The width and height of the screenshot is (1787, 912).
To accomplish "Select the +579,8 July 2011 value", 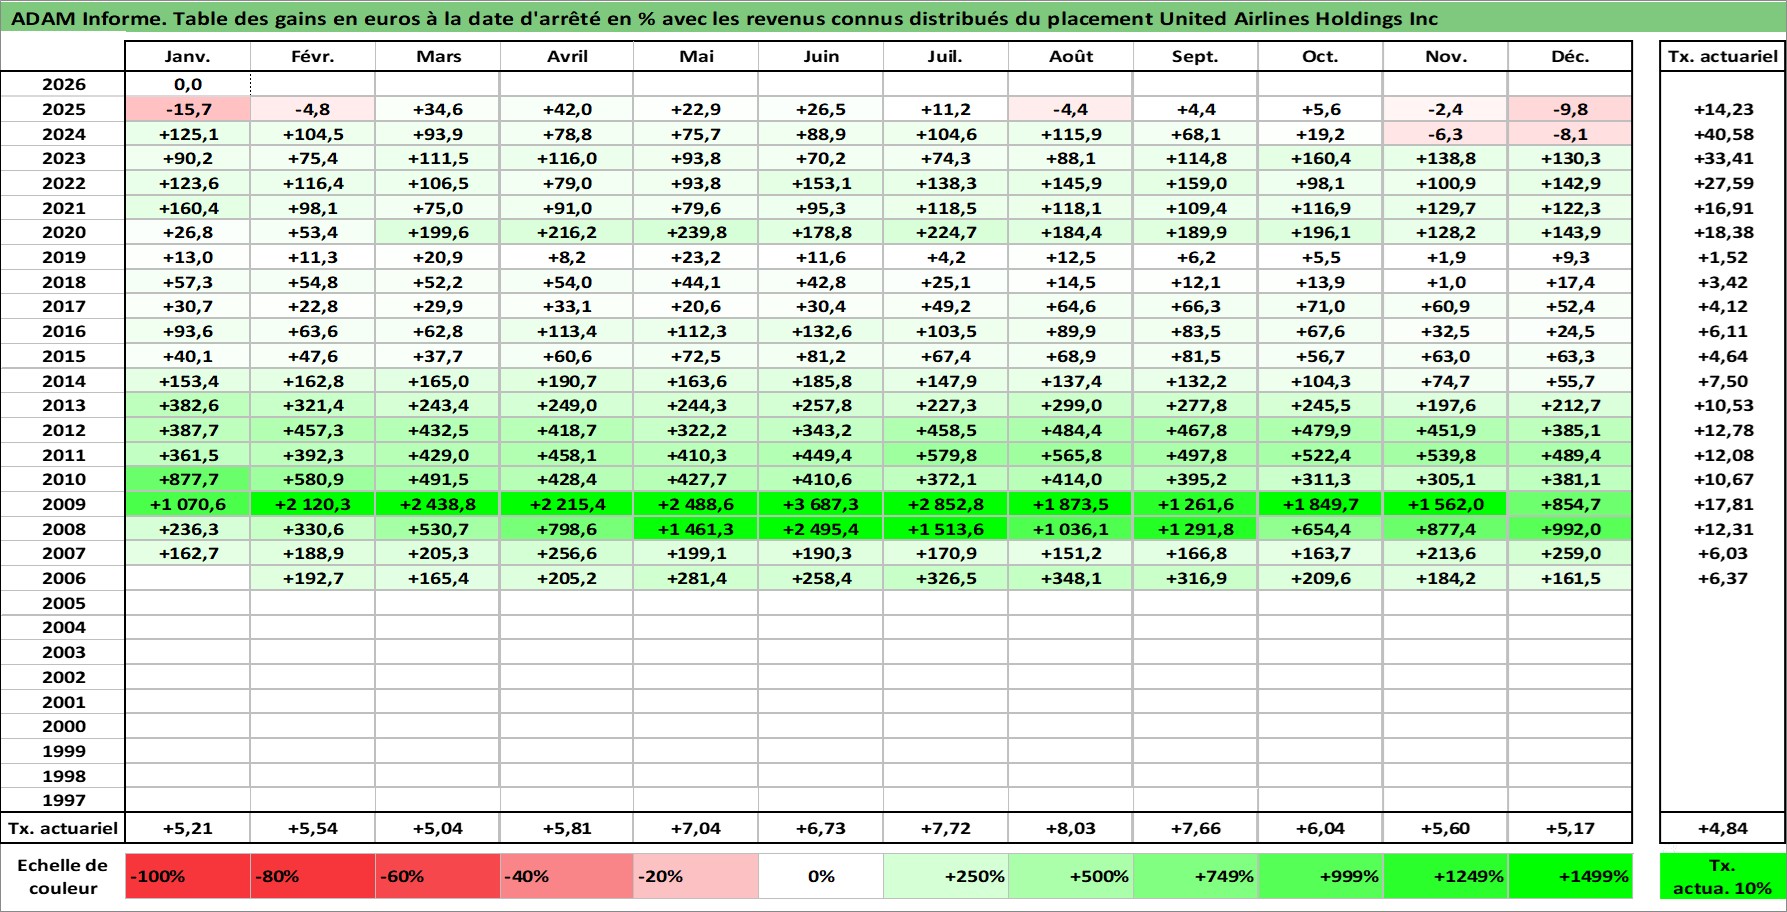I will (x=945, y=455).
